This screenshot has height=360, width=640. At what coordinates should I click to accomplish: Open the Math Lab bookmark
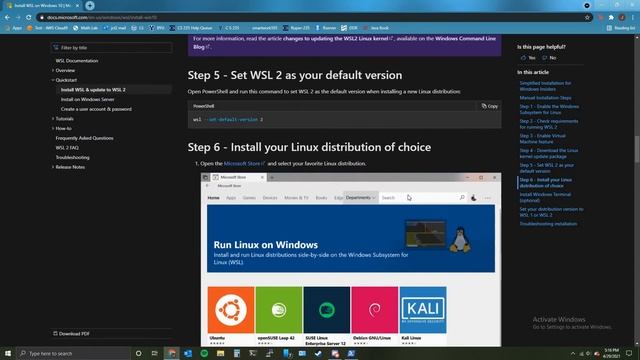(86, 28)
